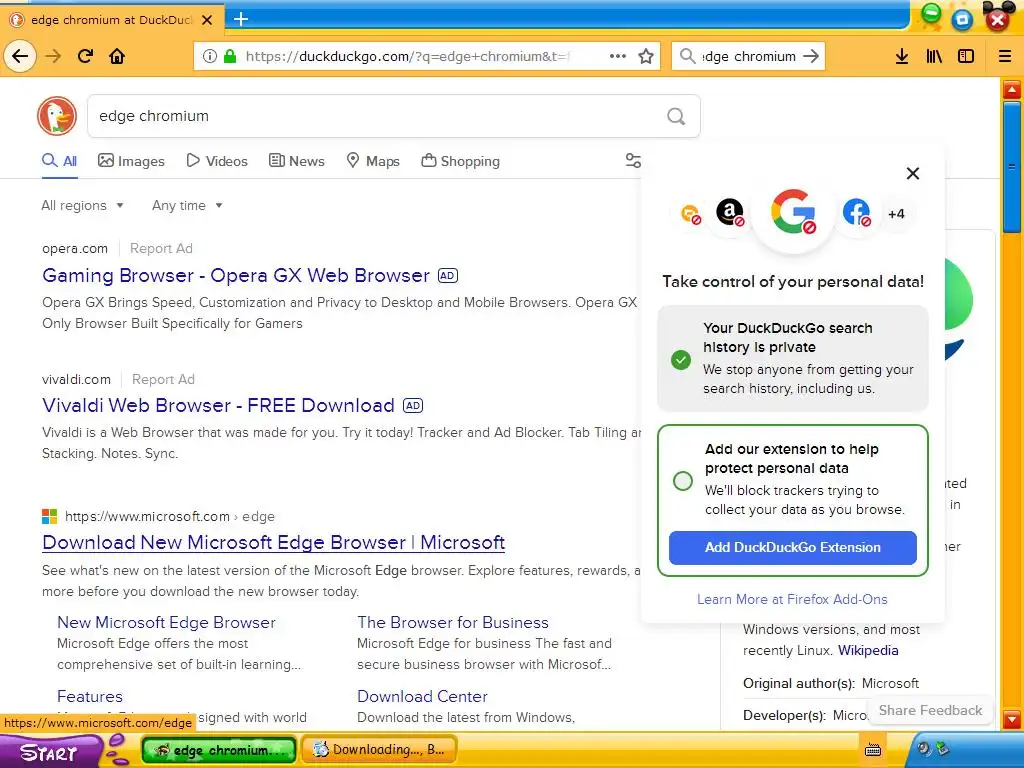Select edge chromium taskbar window
Screen dimensions: 1024x768
pos(219,750)
